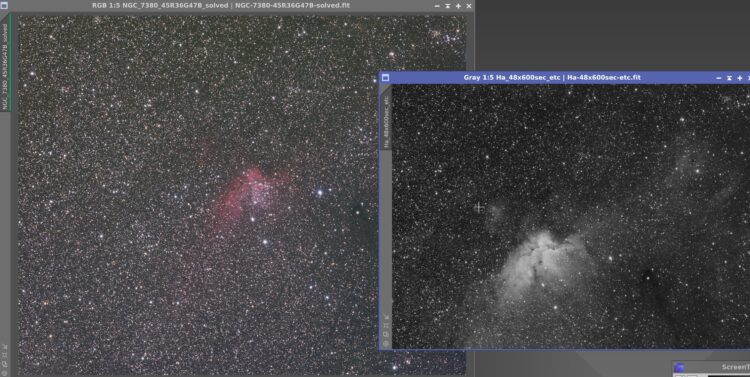Click the round bottom icon in Ha window's strip

[386, 344]
